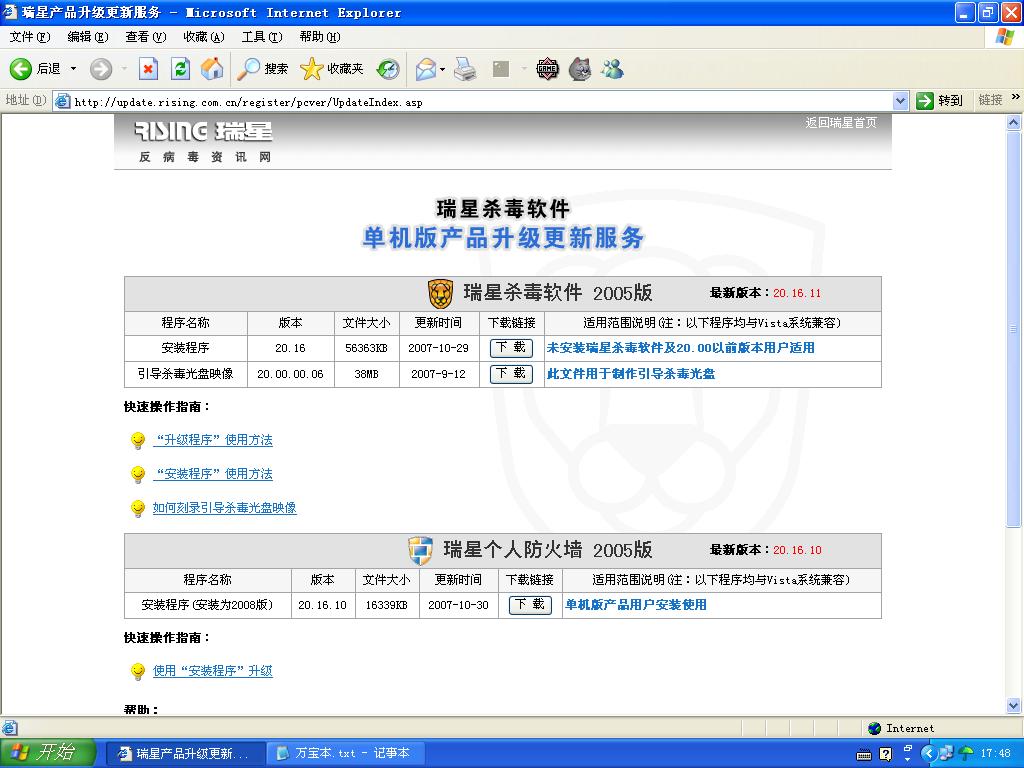Refresh the page with green arrows icon
This screenshot has height=768, width=1024.
180,69
